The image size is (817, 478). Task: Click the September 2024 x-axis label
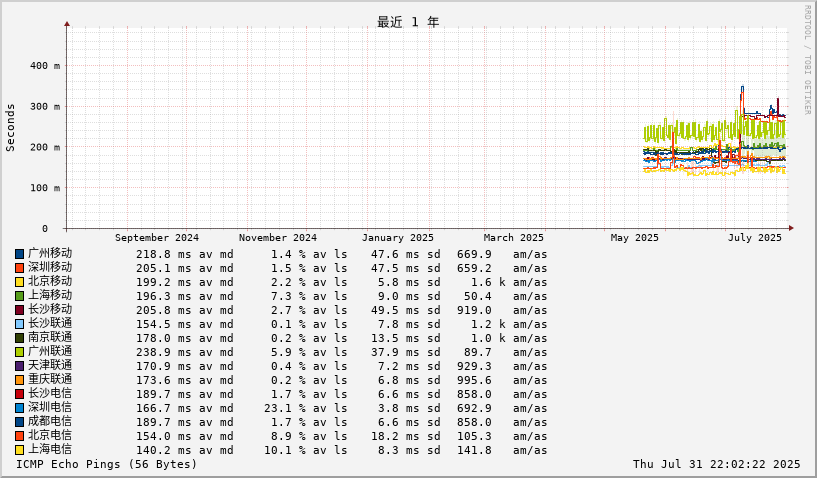coord(157,238)
